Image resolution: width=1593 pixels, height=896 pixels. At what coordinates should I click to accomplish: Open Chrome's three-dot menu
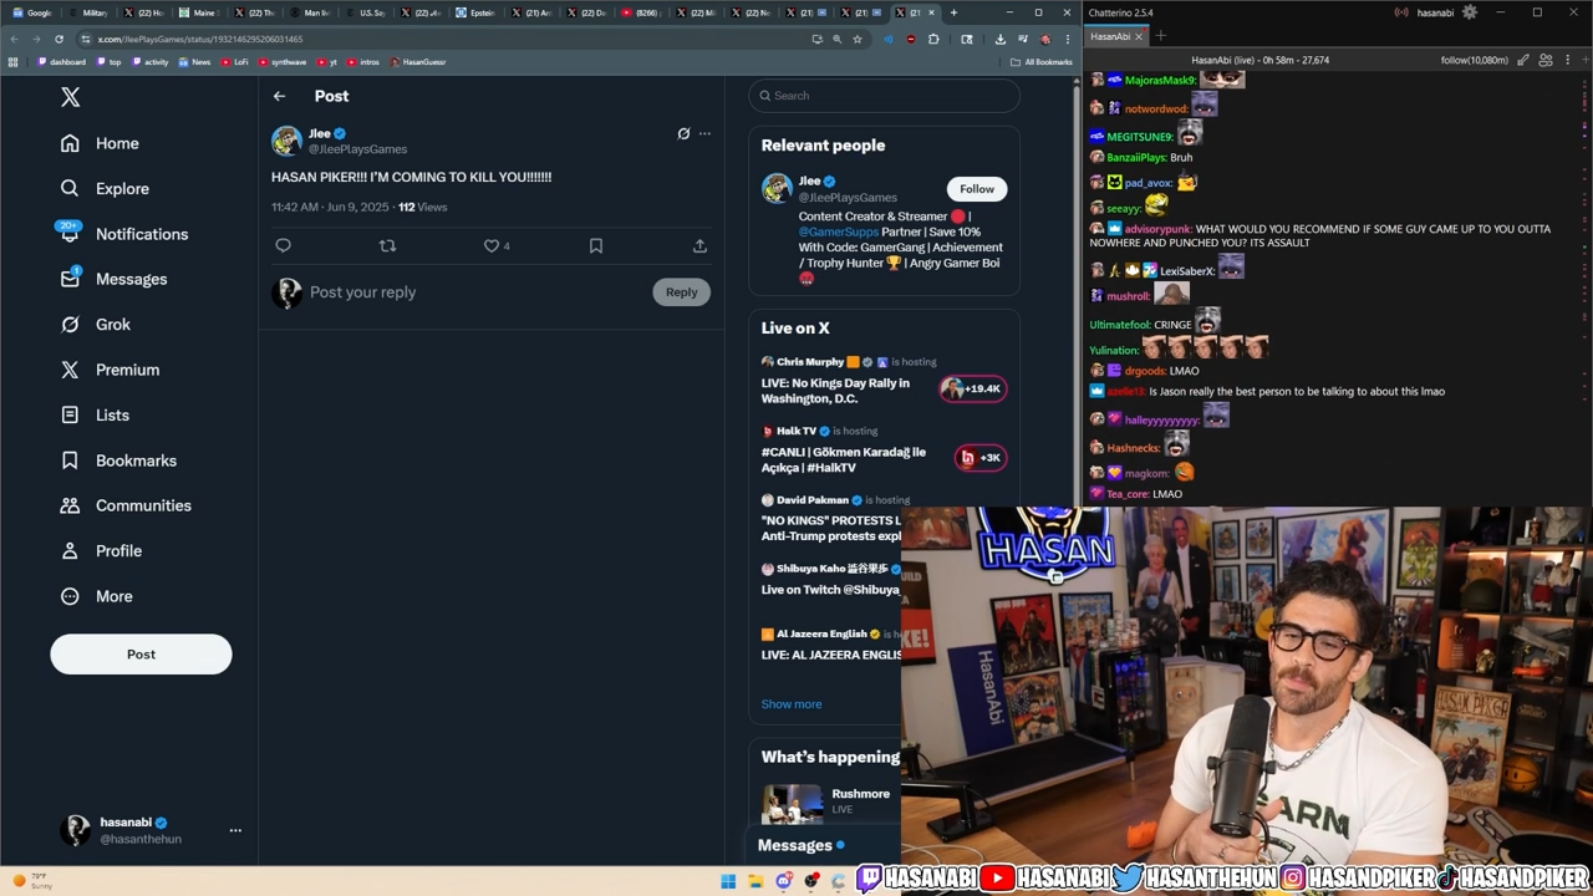[1067, 39]
